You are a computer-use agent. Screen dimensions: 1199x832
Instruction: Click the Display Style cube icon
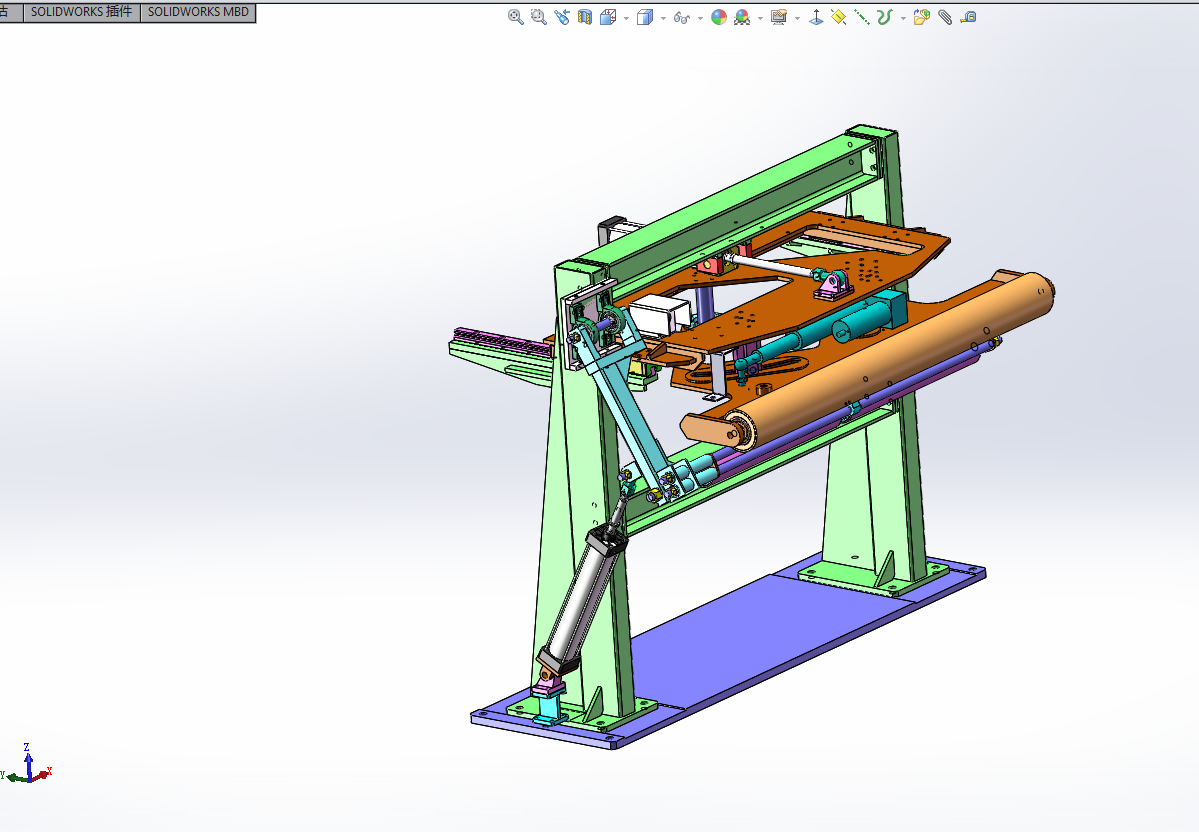(x=644, y=17)
